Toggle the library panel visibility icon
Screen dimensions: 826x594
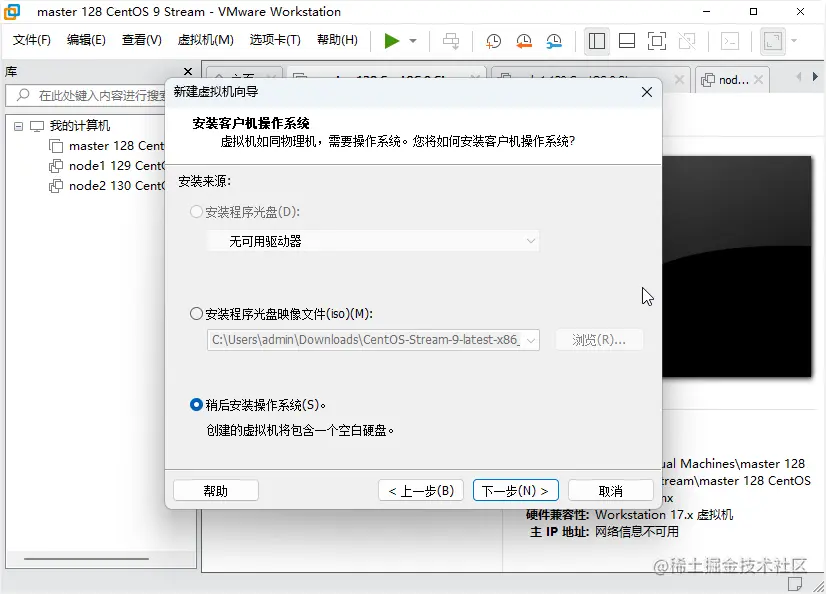pyautogui.click(x=597, y=41)
